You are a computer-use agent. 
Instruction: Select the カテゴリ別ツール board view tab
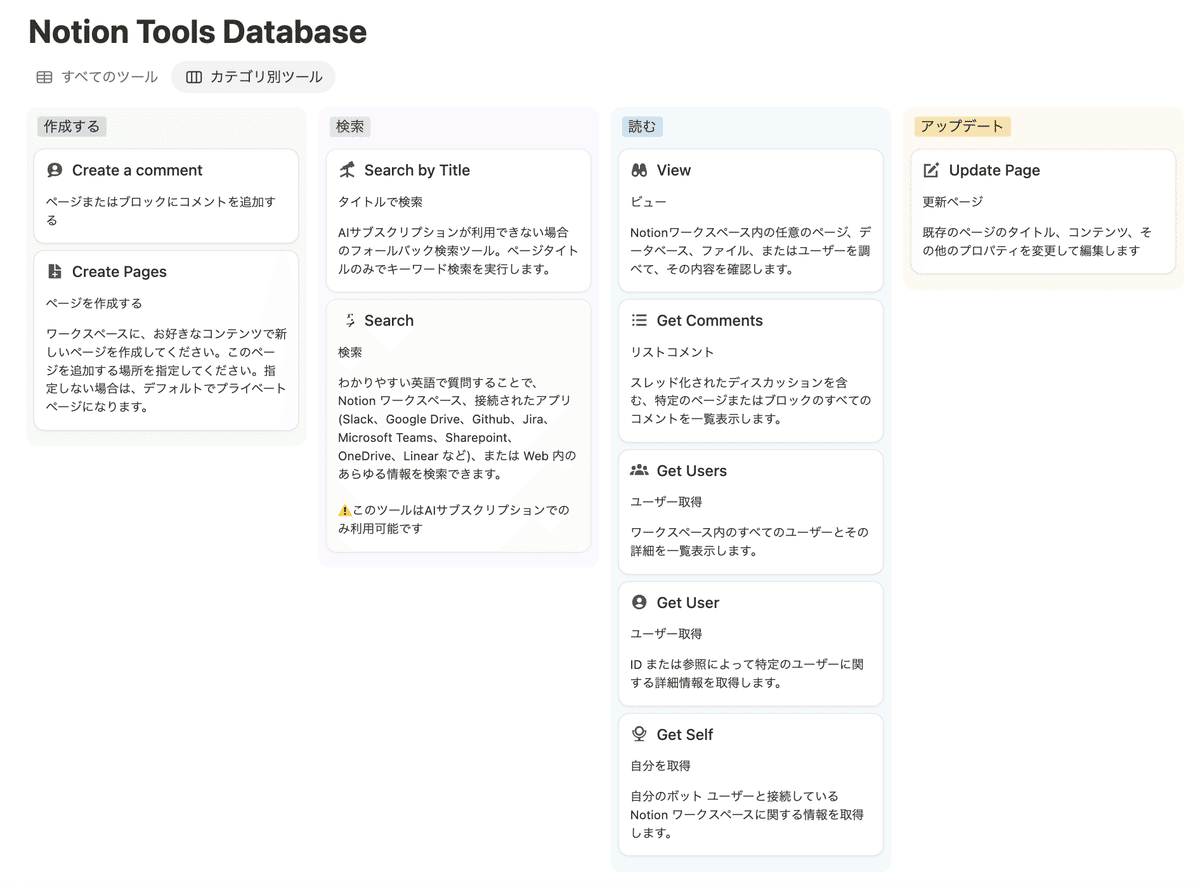(x=253, y=77)
